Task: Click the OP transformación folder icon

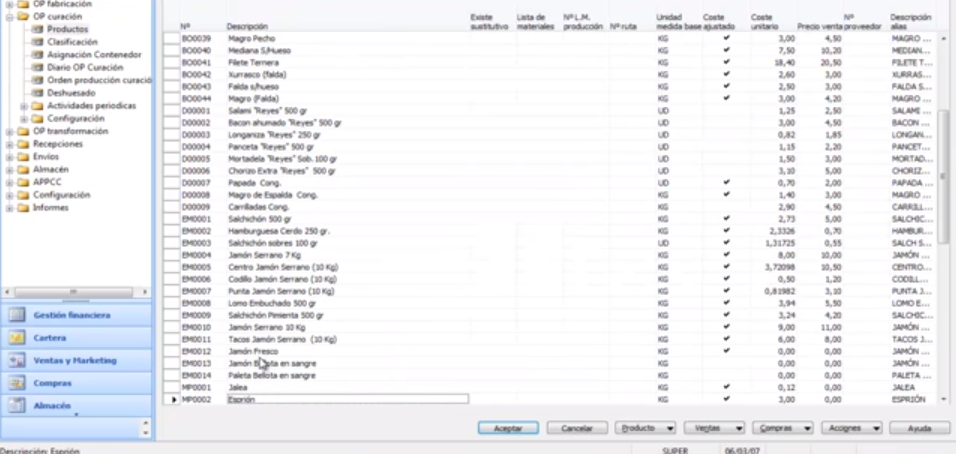Action: coord(23,132)
